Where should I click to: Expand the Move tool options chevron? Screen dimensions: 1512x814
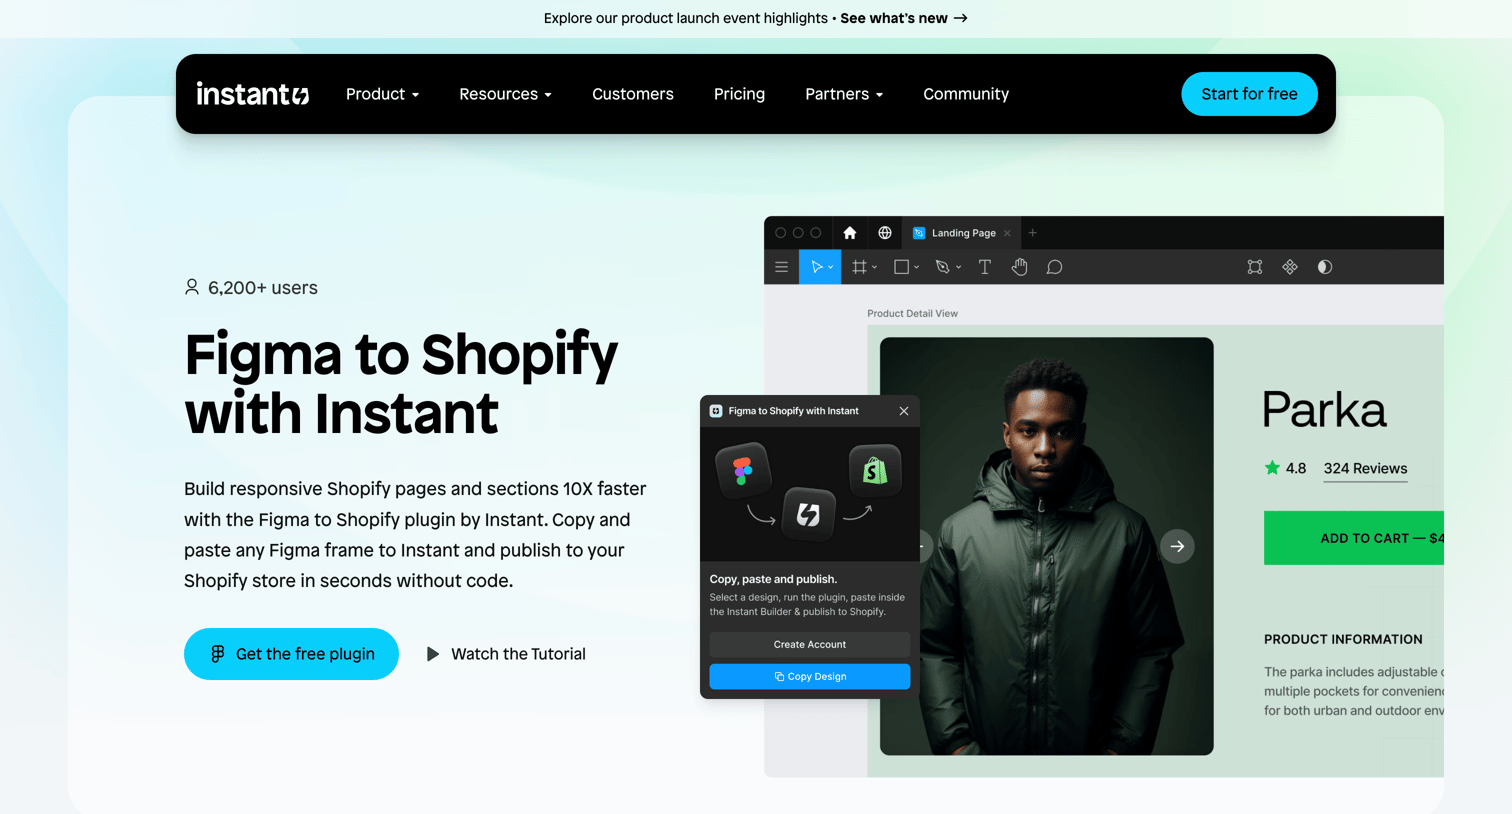[831, 267]
